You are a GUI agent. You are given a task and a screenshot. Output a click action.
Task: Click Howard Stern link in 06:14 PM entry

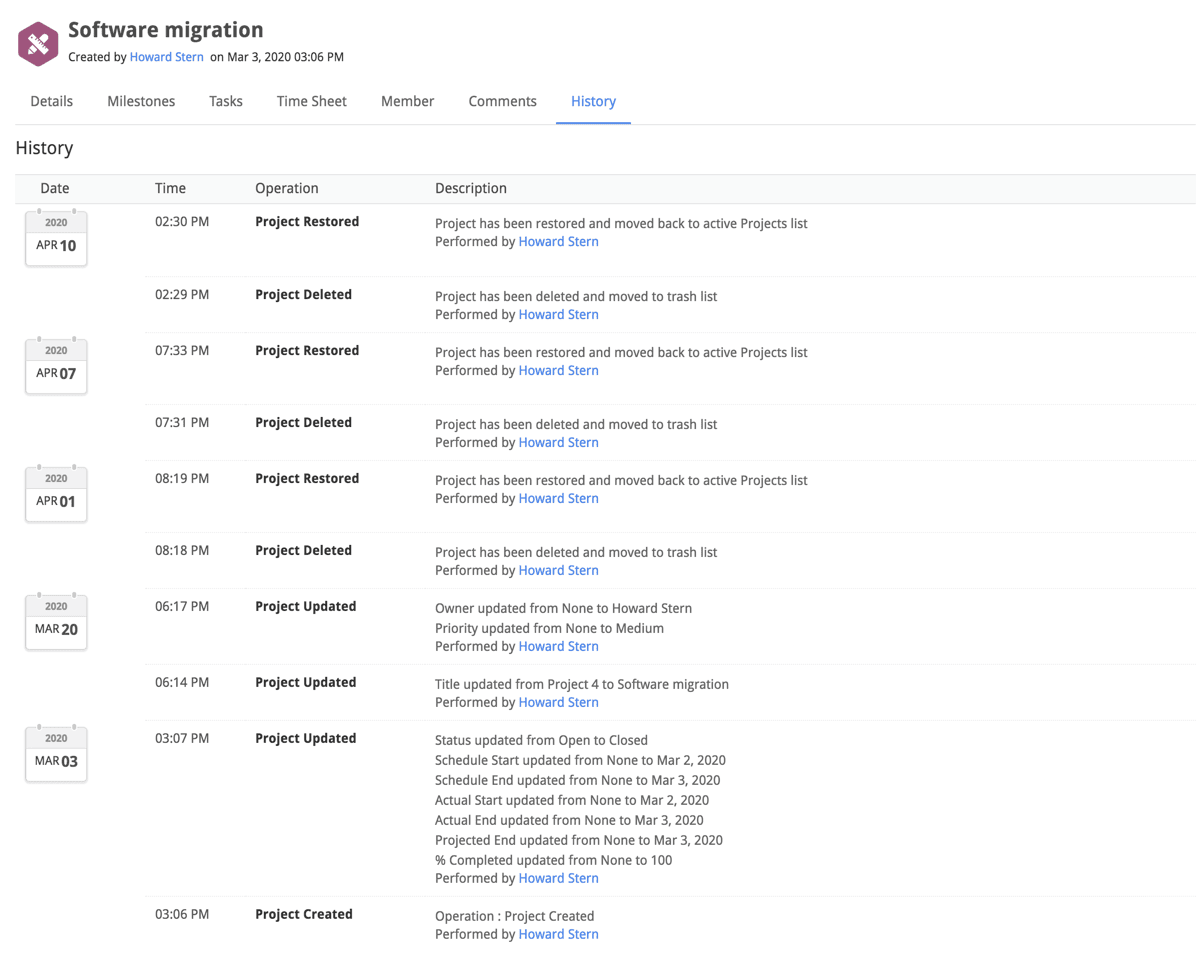pyautogui.click(x=558, y=702)
